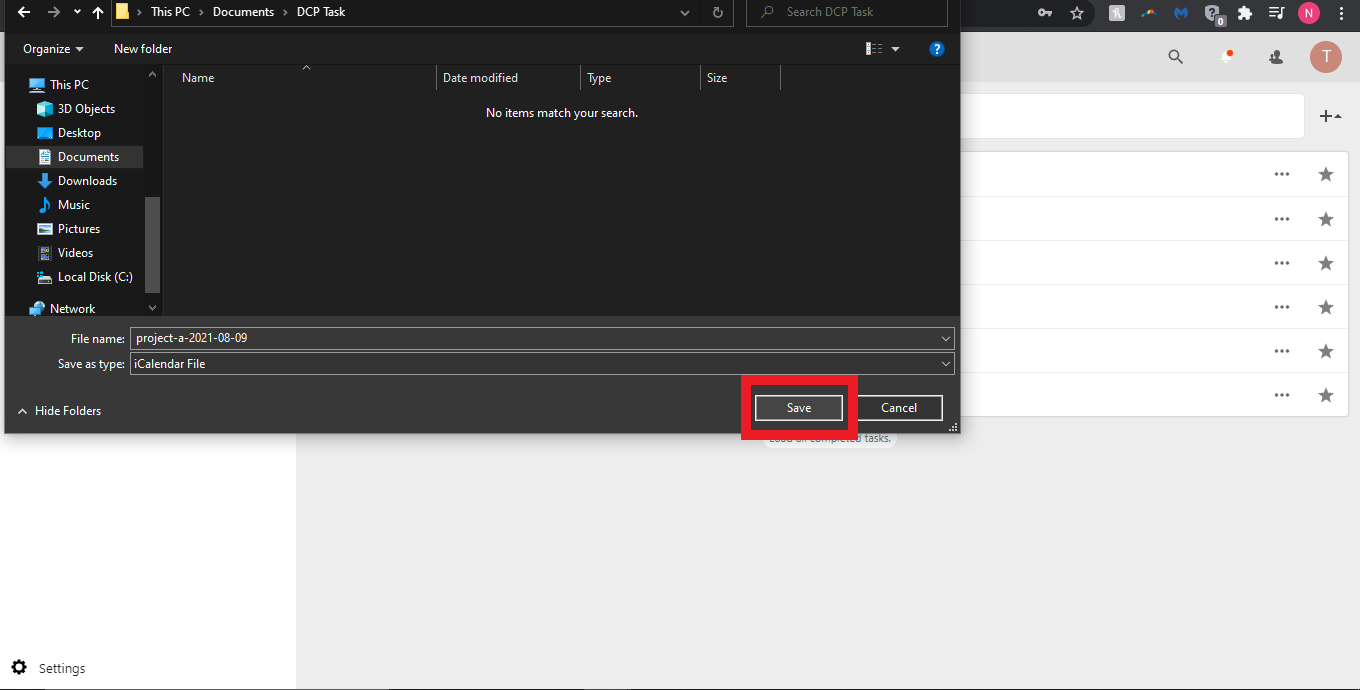Star the first task in list

tap(1326, 175)
